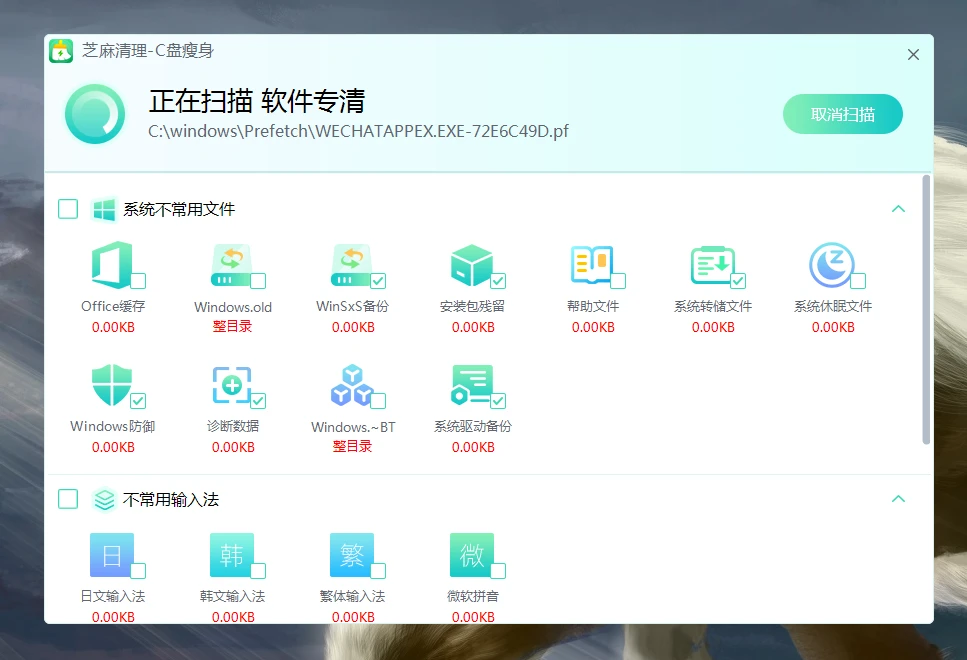Enable the Windows.~BT checkbox
967x660 pixels.
pyautogui.click(x=378, y=401)
